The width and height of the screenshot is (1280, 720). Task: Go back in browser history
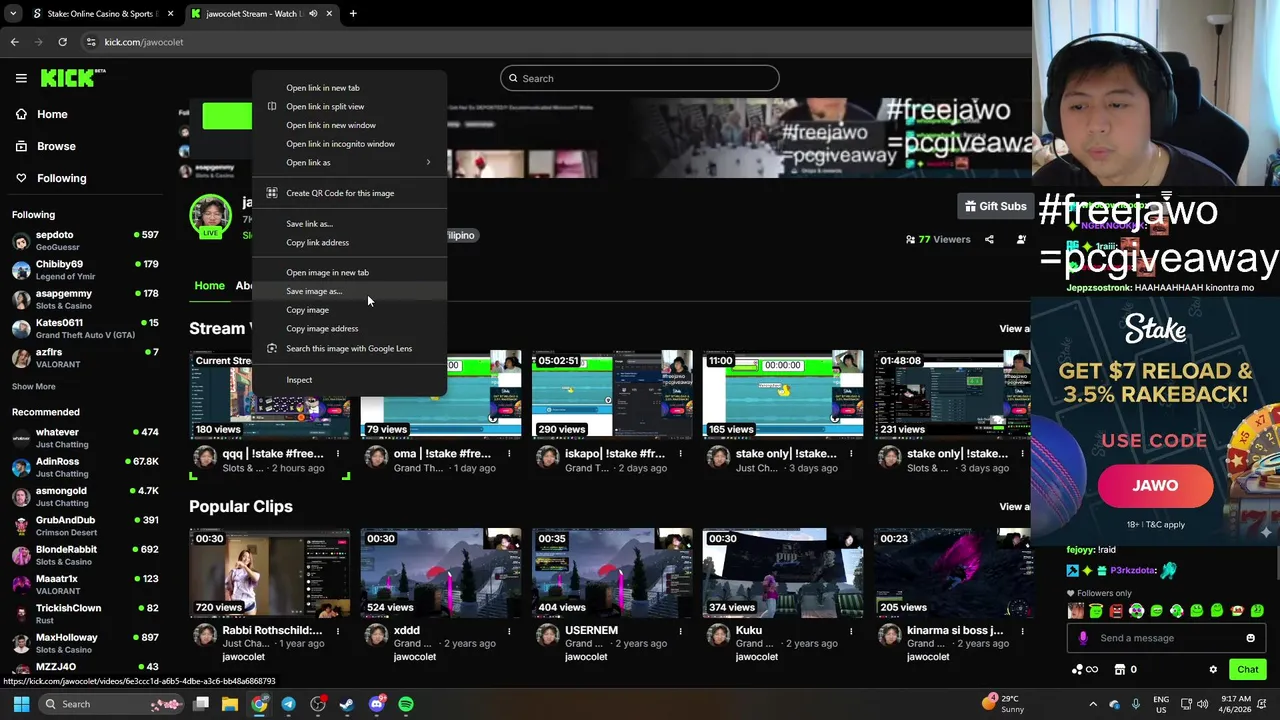click(x=14, y=42)
